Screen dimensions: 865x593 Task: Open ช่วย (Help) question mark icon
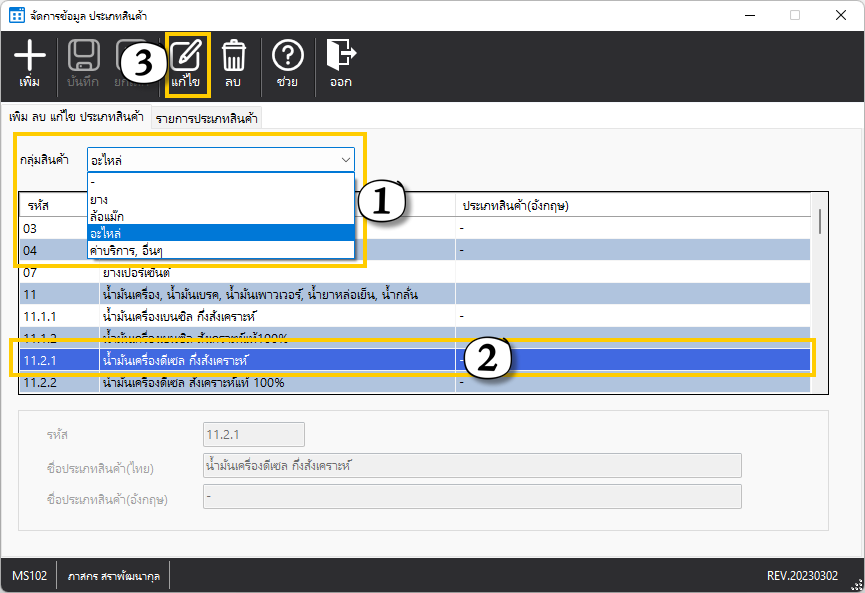(x=287, y=57)
